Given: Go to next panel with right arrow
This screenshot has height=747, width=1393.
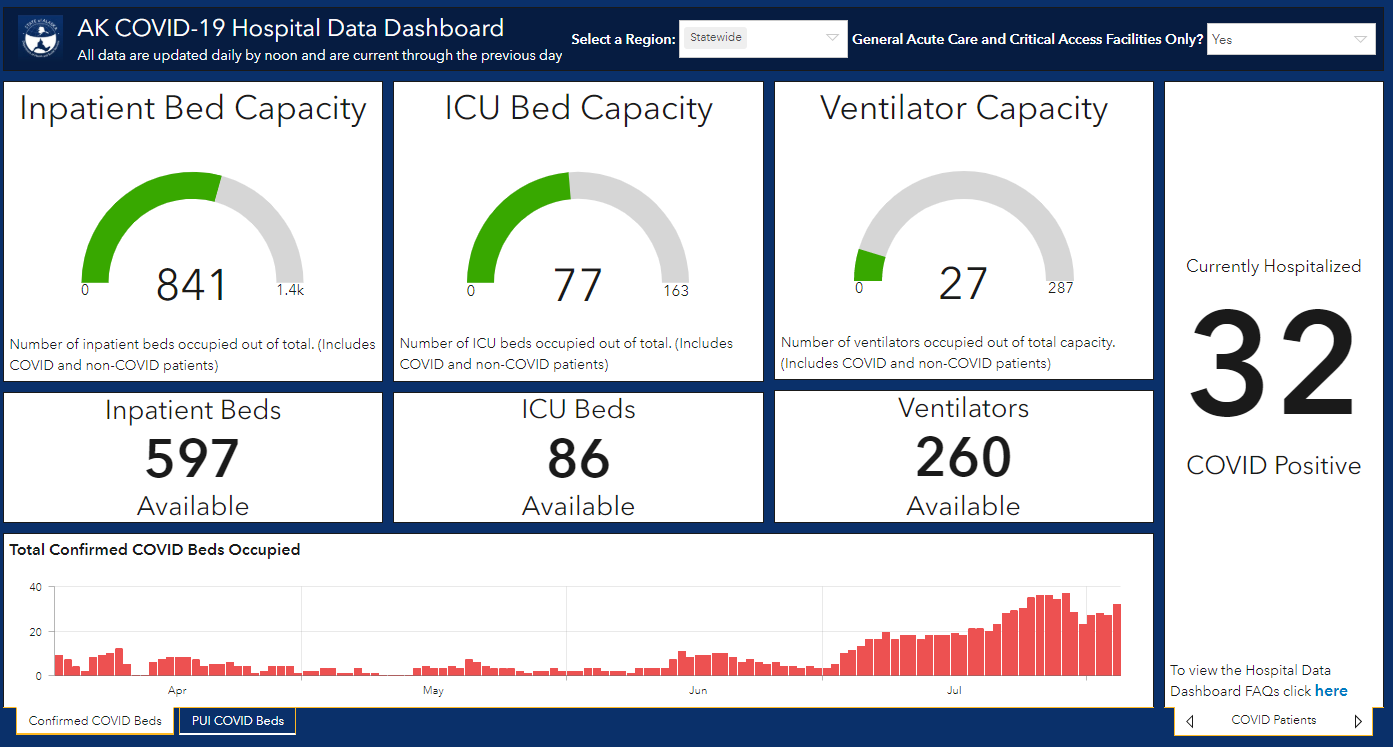Looking at the screenshot, I should coord(1358,721).
